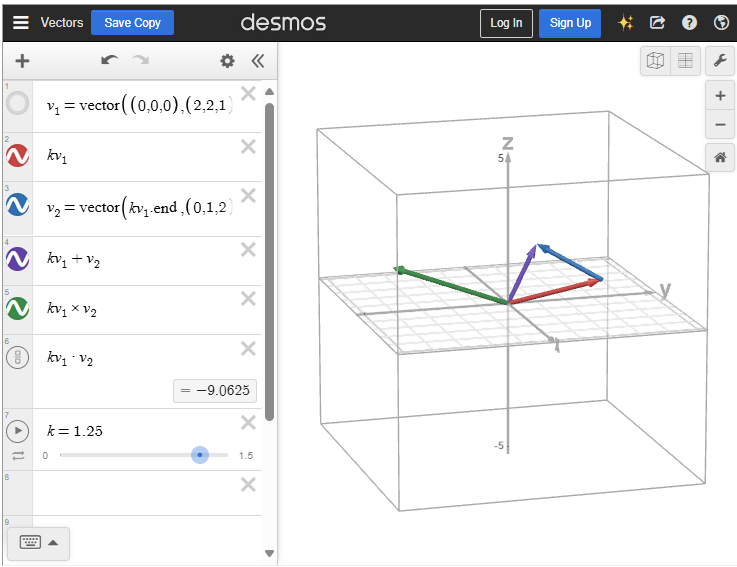Toggle visibility of blue v2 vector
Image resolution: width=737 pixels, height=567 pixels.
click(18, 206)
